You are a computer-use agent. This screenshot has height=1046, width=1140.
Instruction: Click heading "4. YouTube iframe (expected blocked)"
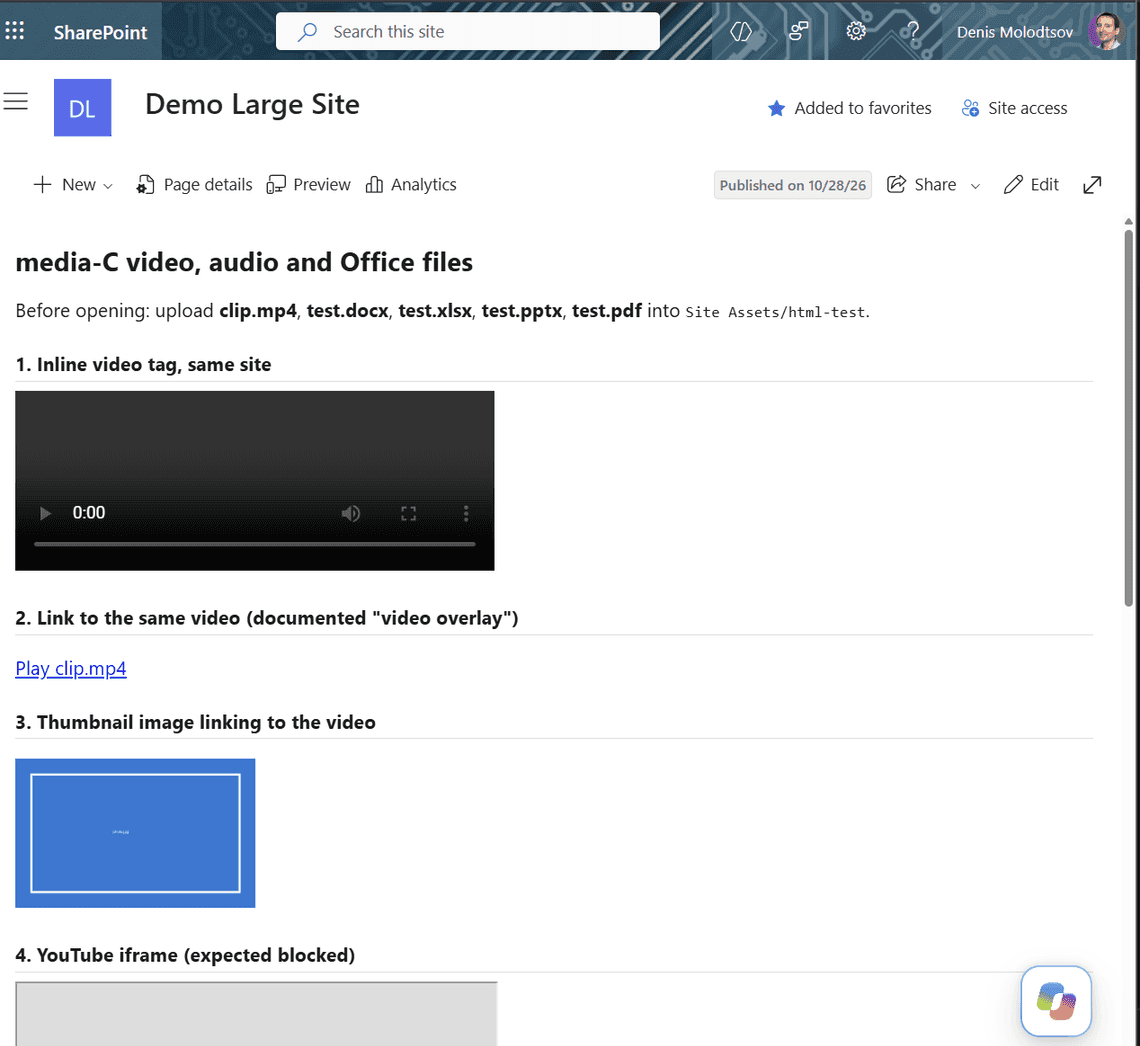[185, 955]
